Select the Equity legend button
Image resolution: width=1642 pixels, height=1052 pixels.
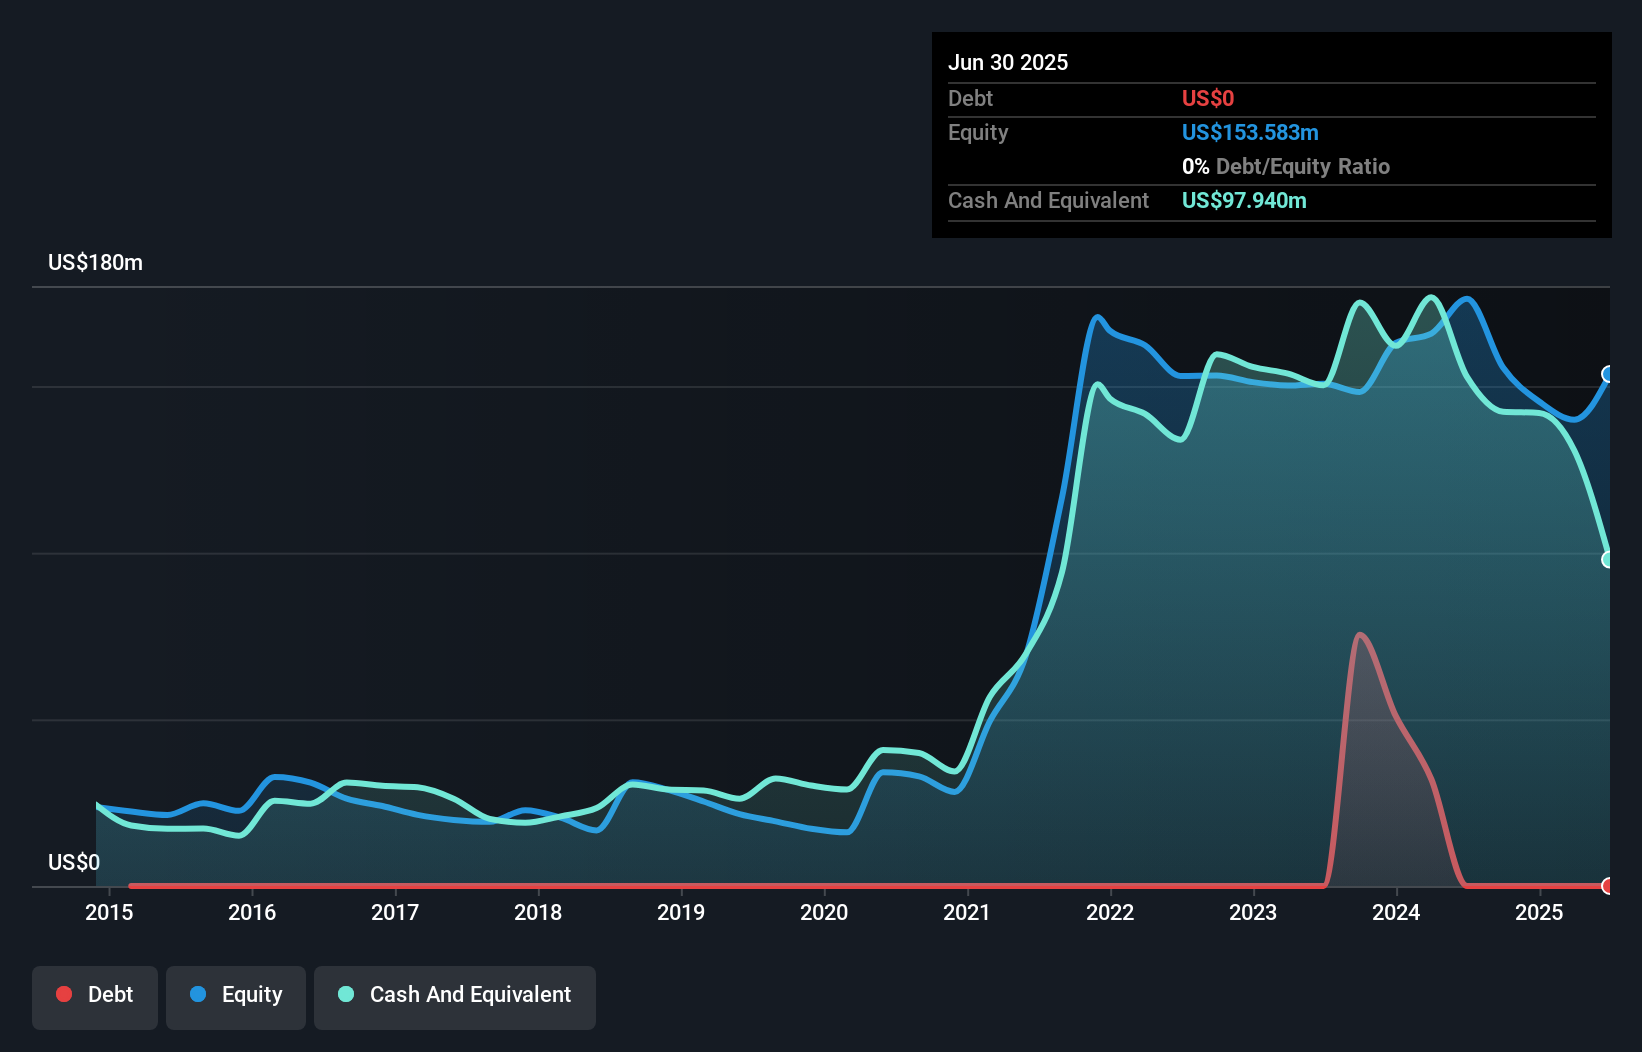pos(235,997)
